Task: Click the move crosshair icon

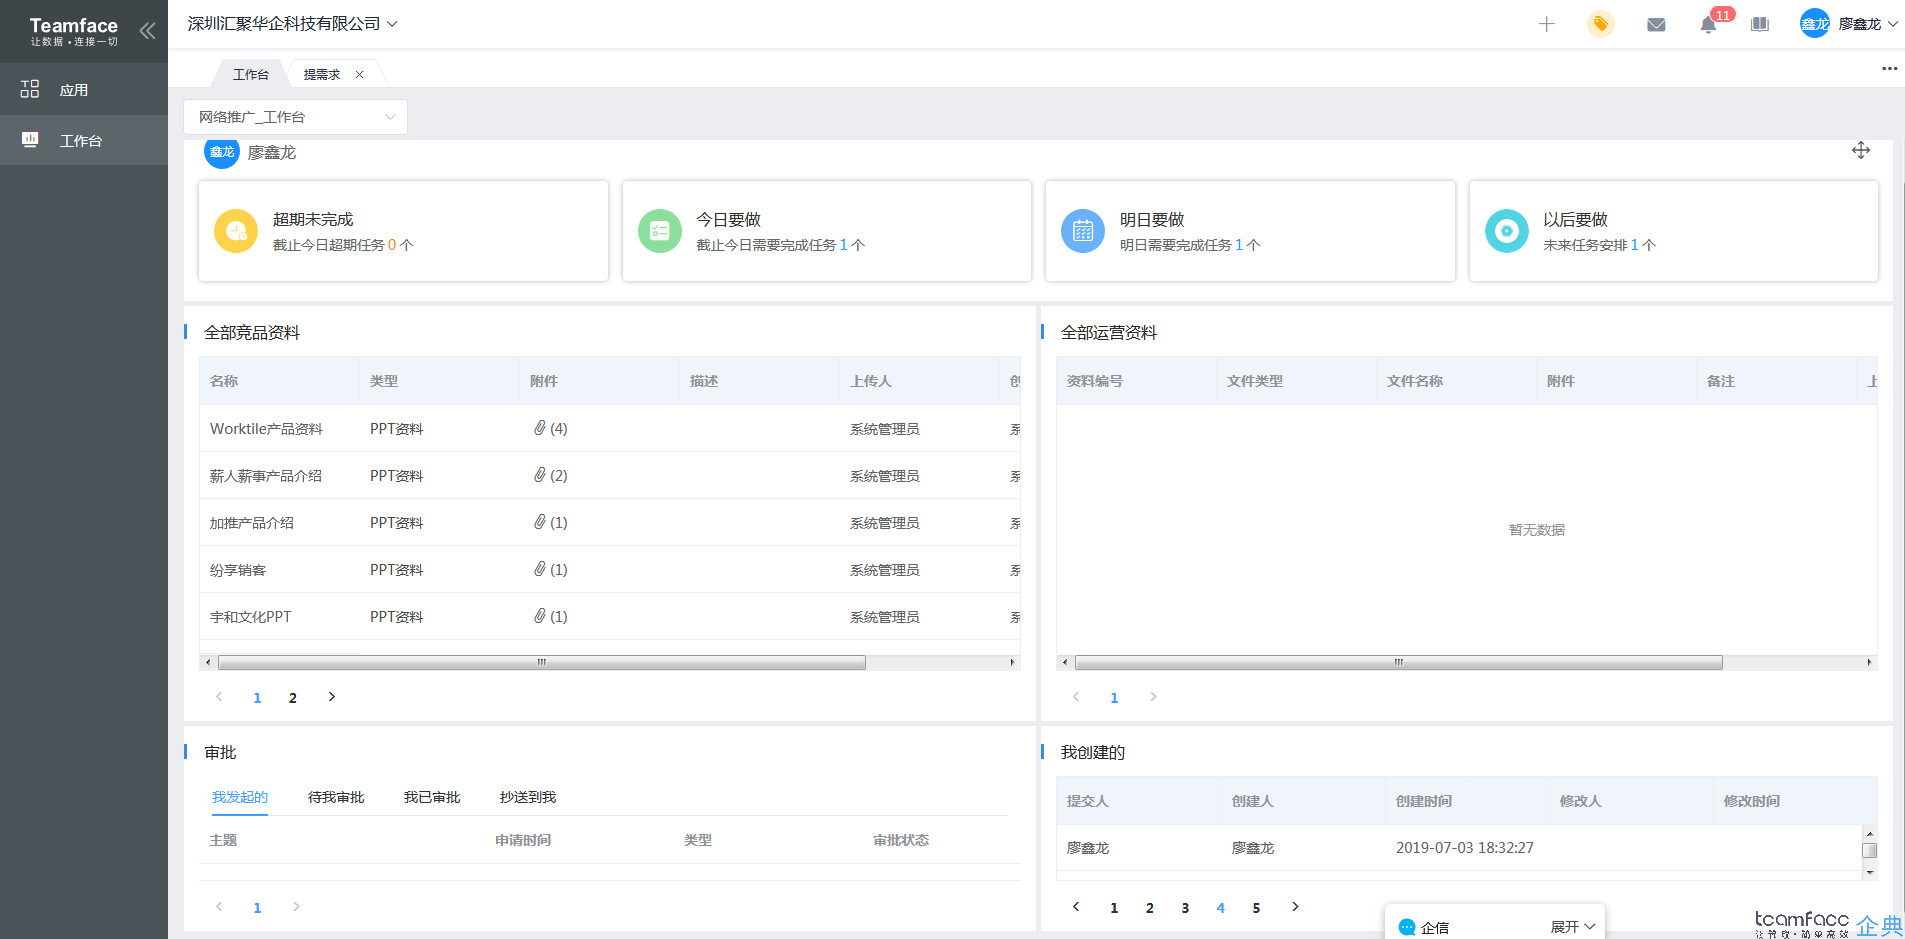Action: pos(1861,150)
